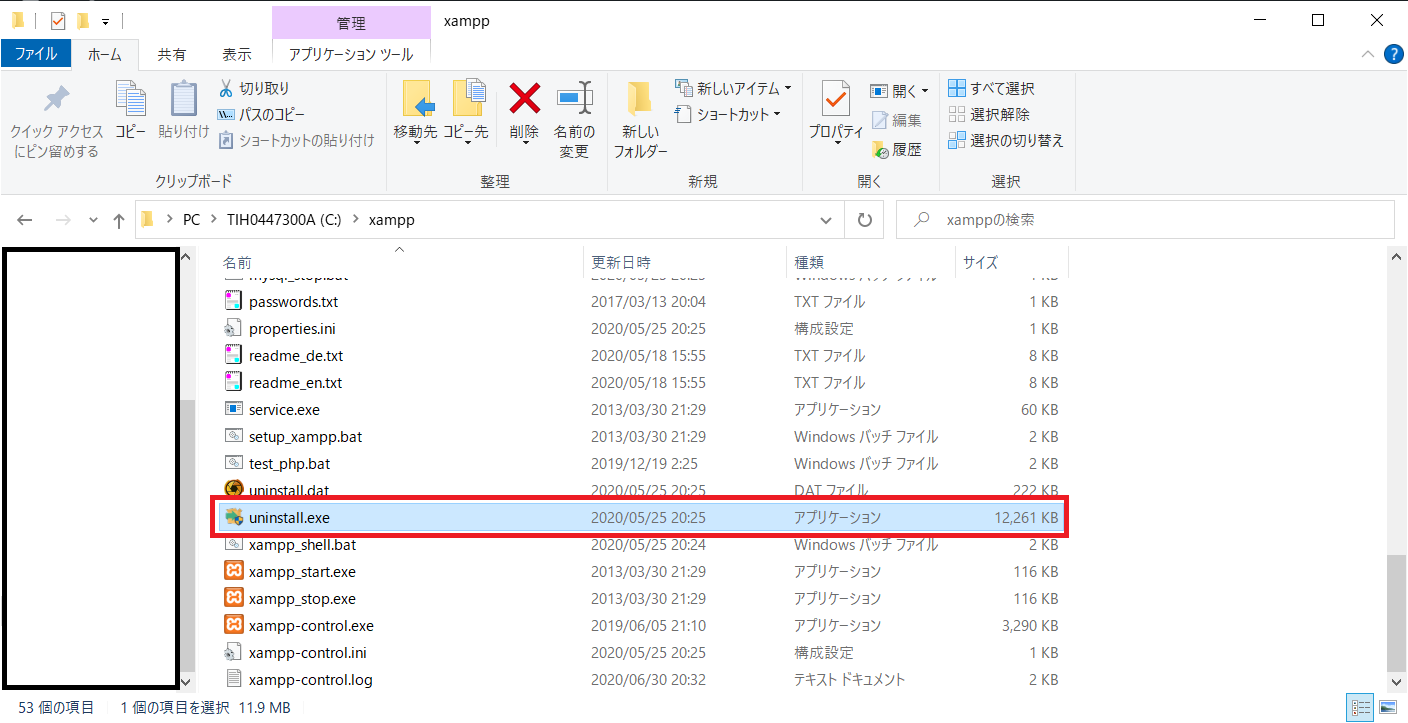This screenshot has height=723, width=1408.
Task: Click the Back navigation arrow
Action: [25, 220]
